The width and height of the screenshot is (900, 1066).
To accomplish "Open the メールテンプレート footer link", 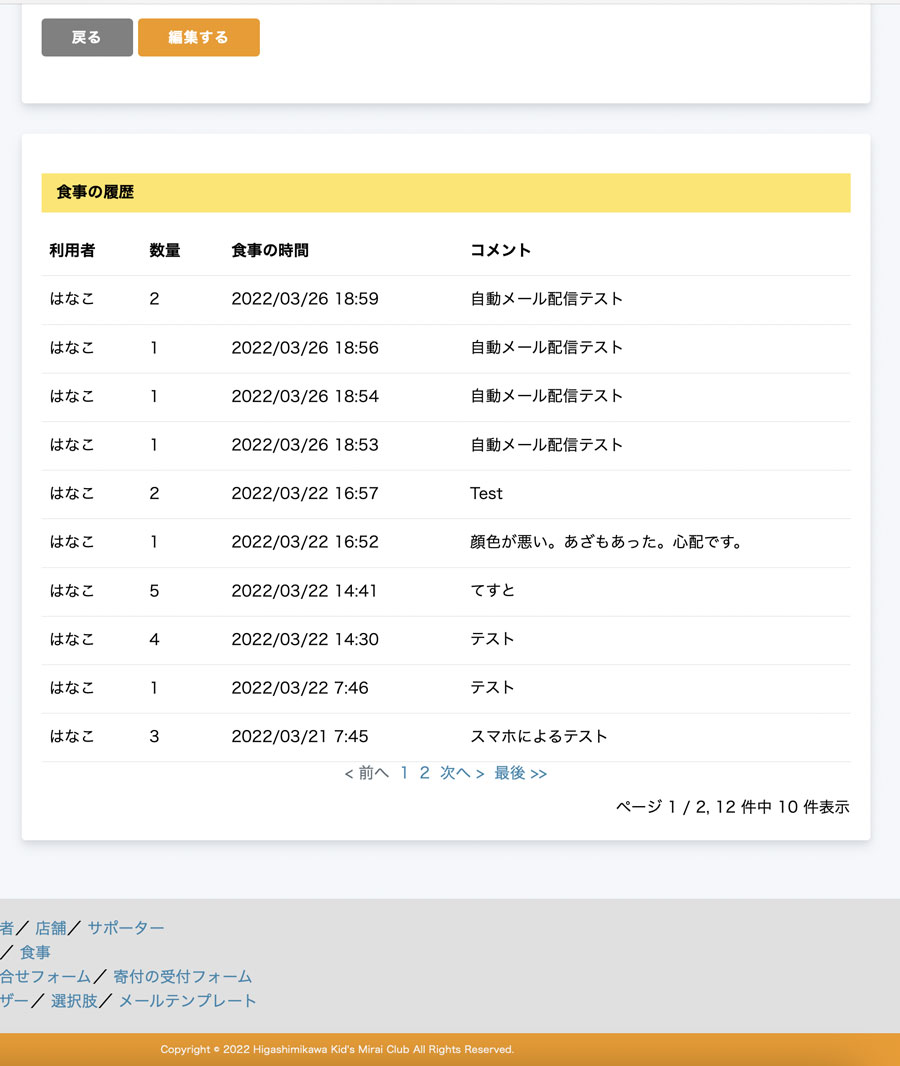I will [x=188, y=1001].
